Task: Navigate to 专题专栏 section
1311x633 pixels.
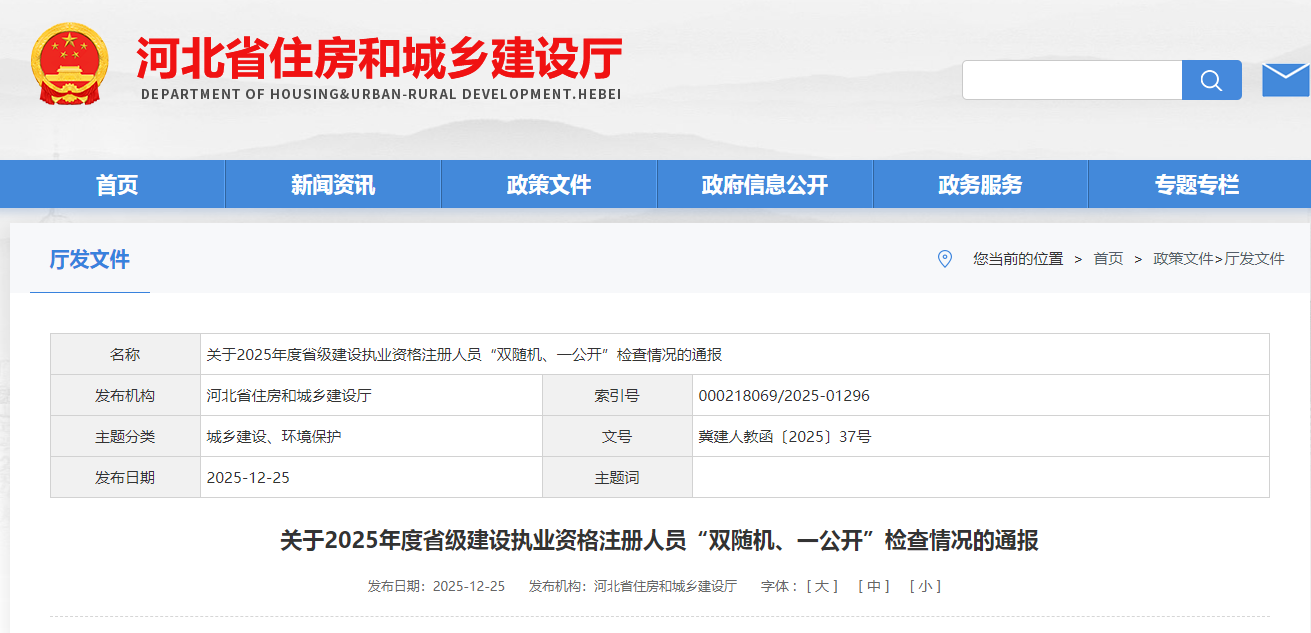Action: click(1197, 185)
